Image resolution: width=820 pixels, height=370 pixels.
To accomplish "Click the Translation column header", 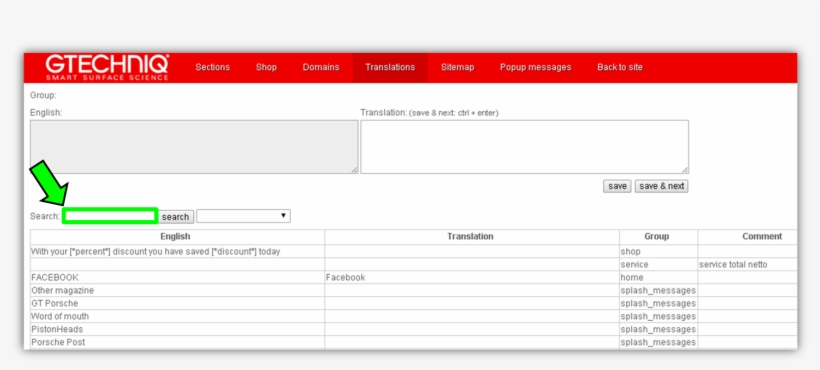I will [472, 237].
